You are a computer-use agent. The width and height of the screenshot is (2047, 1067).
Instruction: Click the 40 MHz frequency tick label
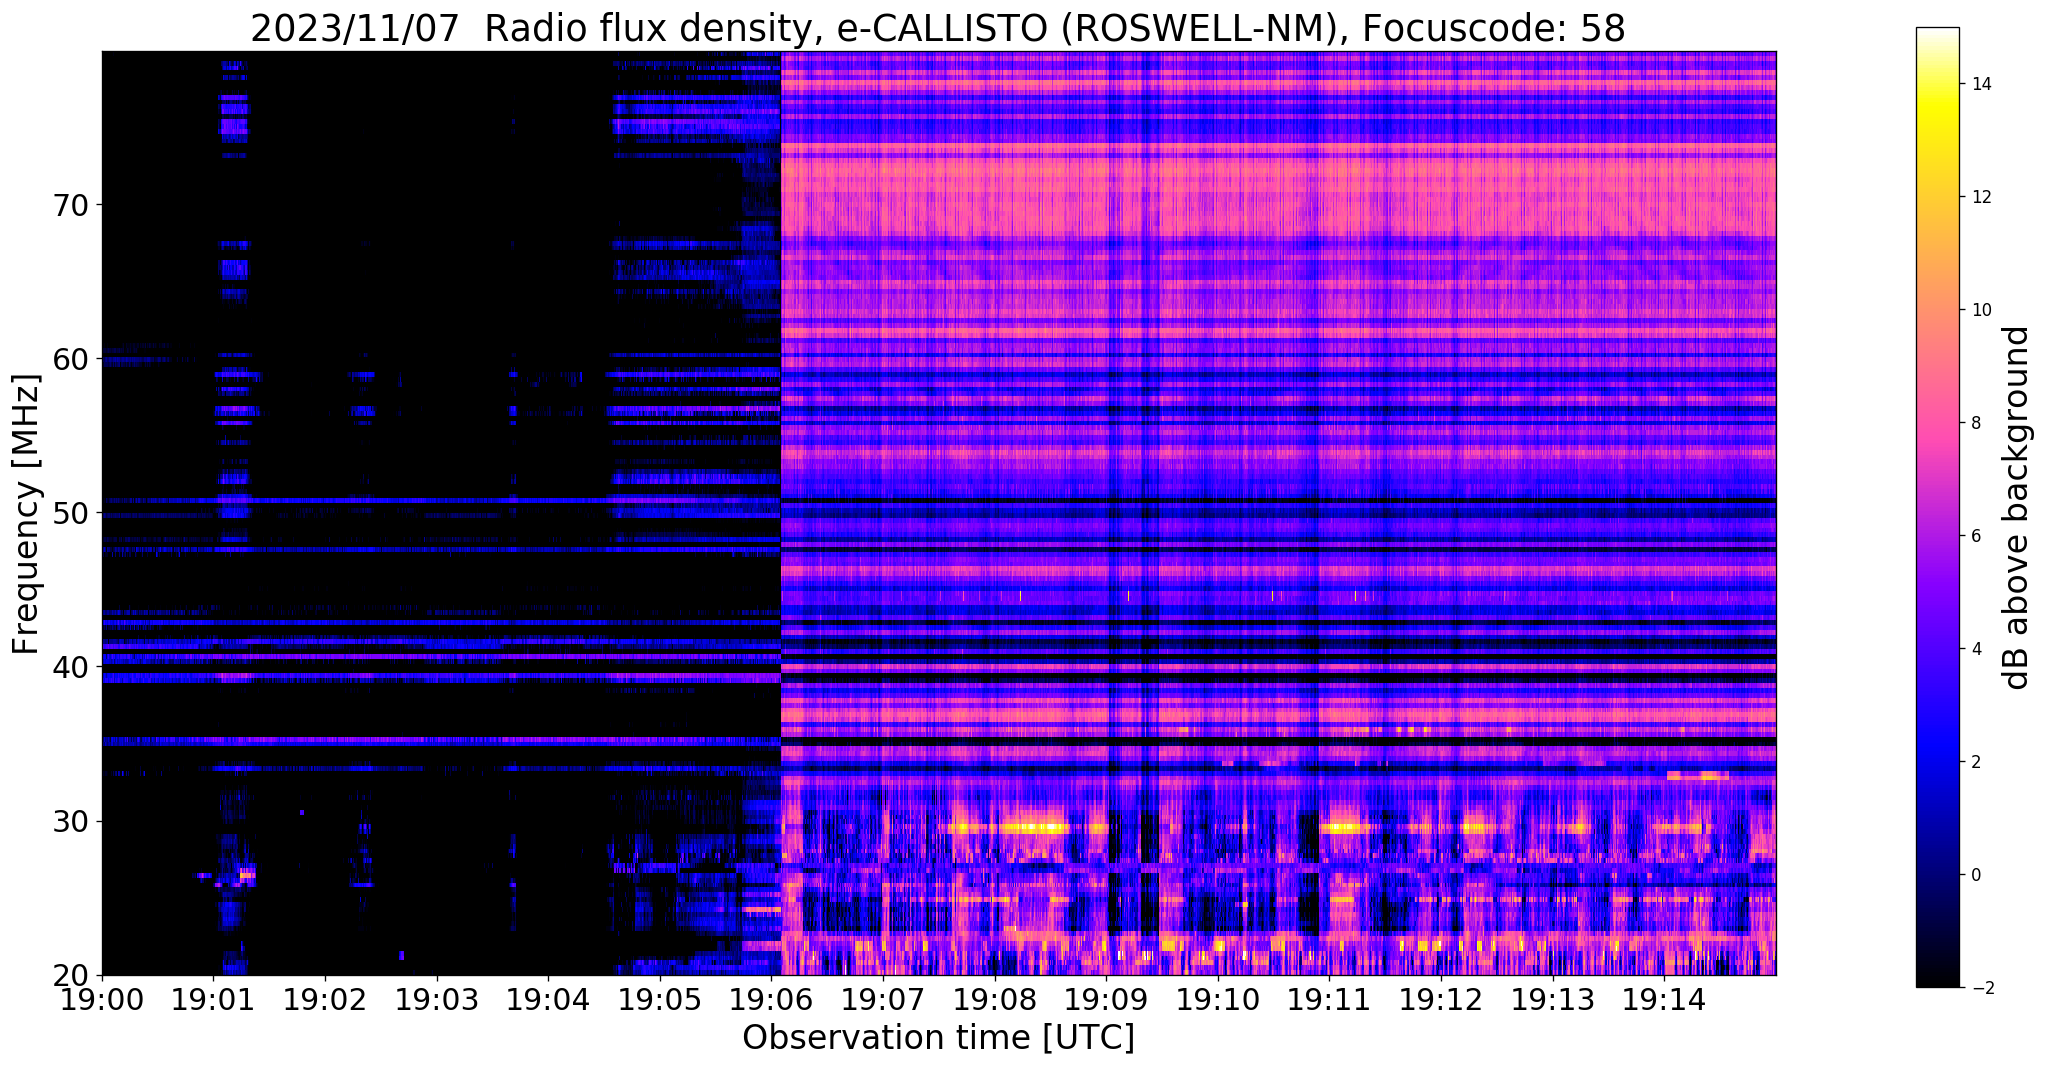(x=70, y=666)
